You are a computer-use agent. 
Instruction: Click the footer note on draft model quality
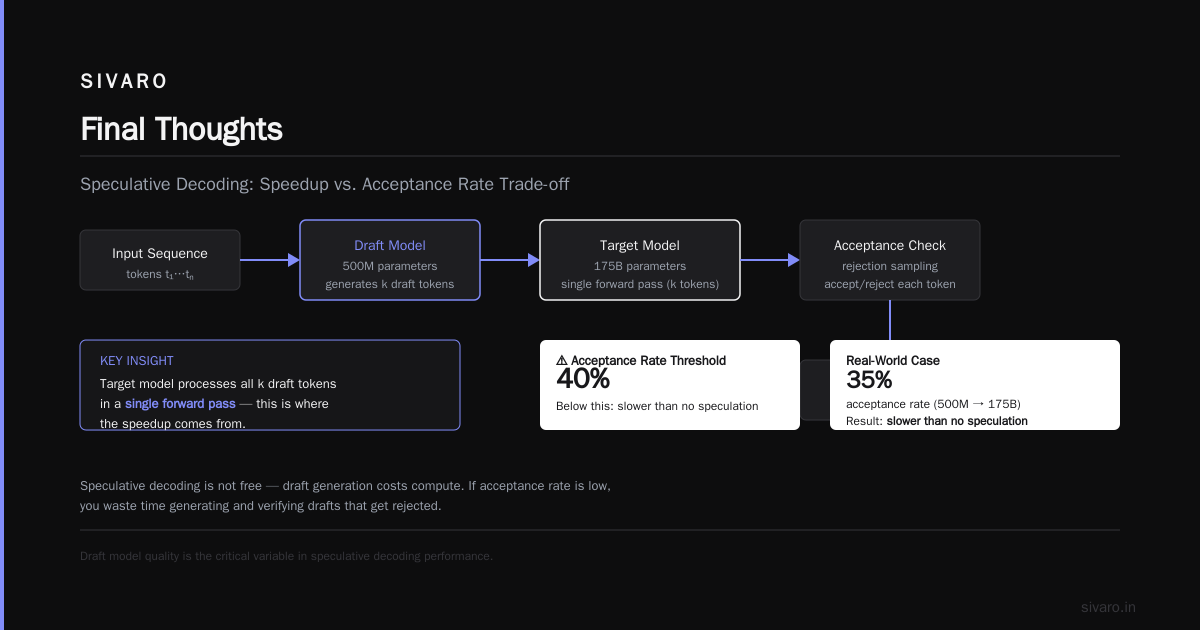[x=286, y=556]
